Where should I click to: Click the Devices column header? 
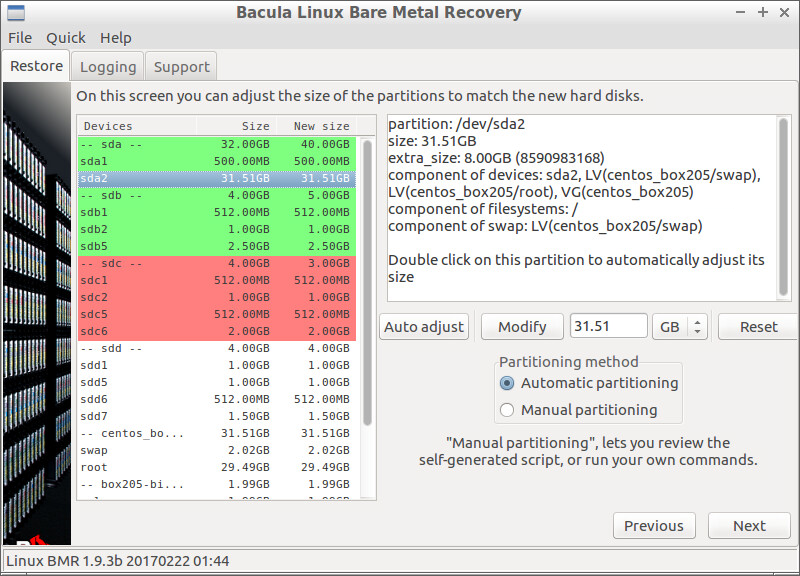pos(137,126)
